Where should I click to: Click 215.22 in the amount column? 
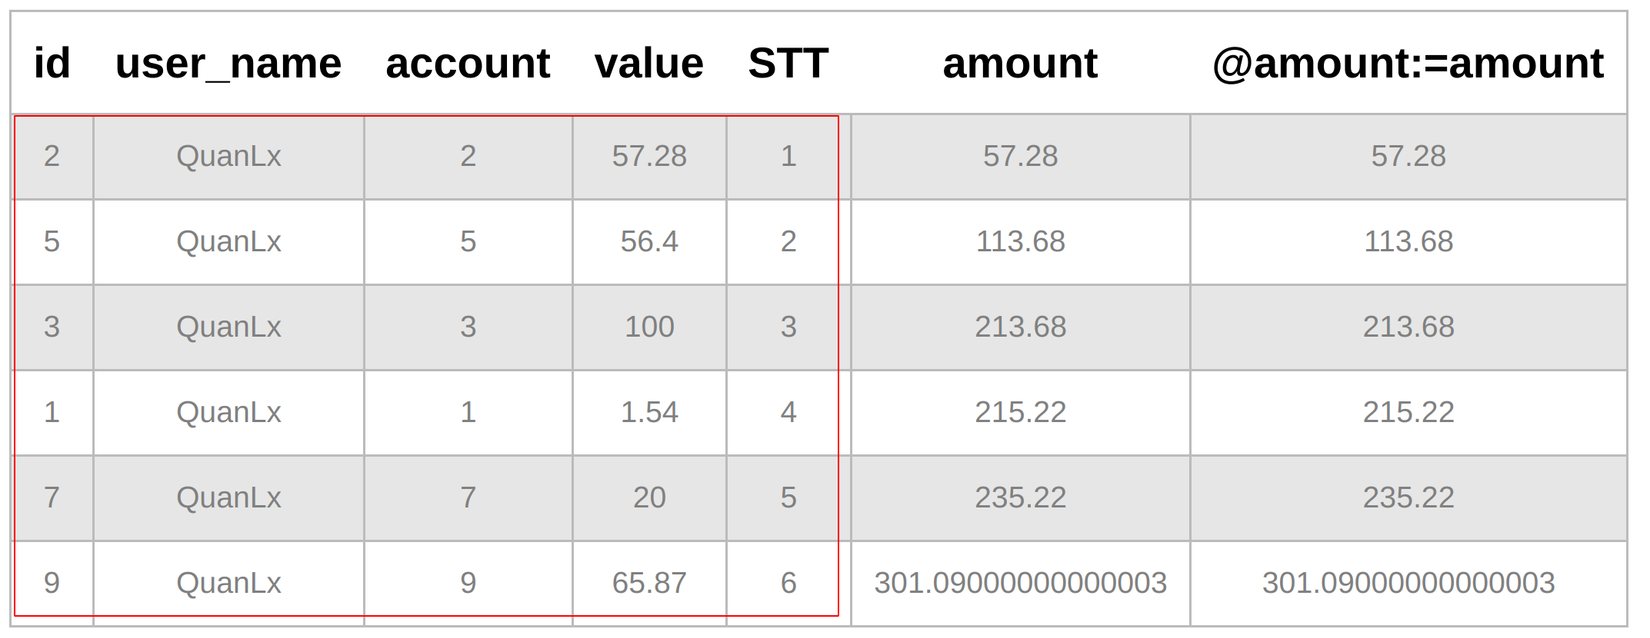1020,412
